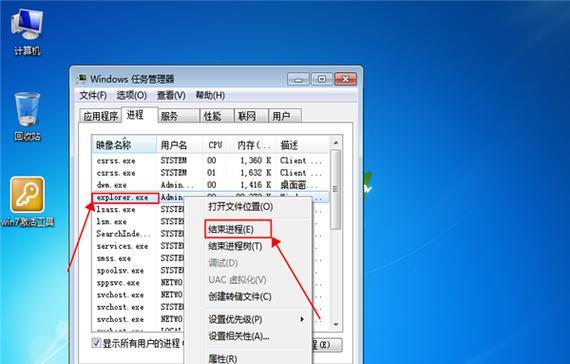Screen dimensions: 570x364
Task: Choose 打开文件位置(O) in context menu
Action: click(x=248, y=207)
